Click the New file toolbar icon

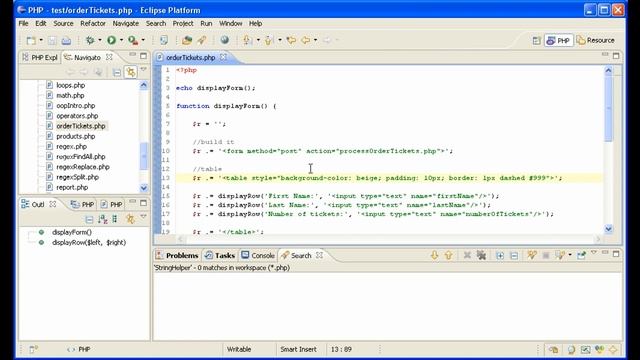click(x=31, y=40)
